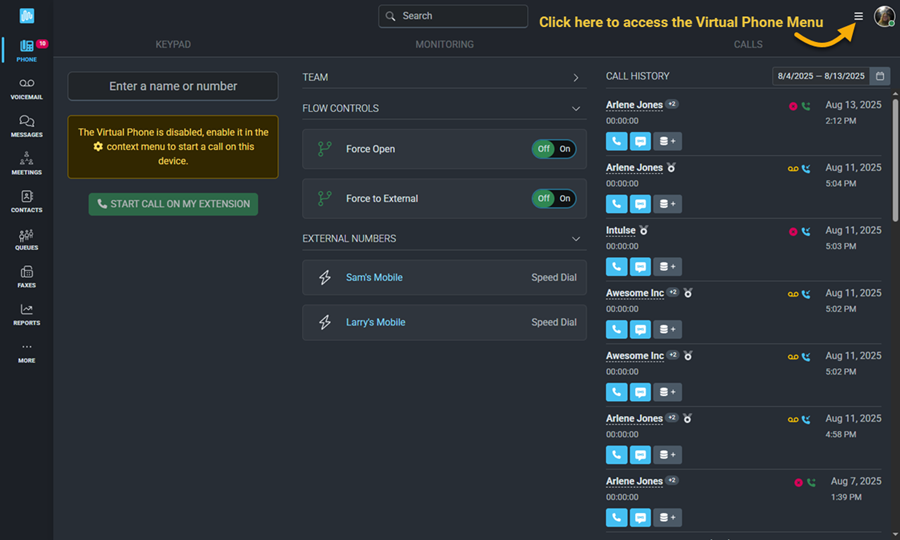Open the Faxes section
The width and height of the screenshot is (900, 540).
click(26, 277)
